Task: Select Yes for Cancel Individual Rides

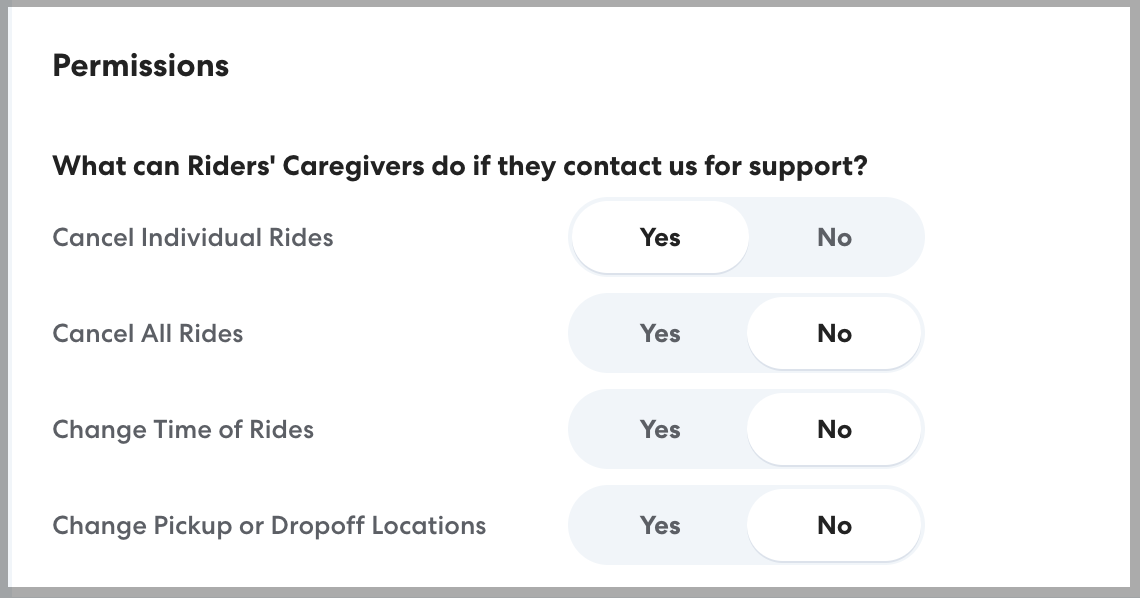Action: pos(660,237)
